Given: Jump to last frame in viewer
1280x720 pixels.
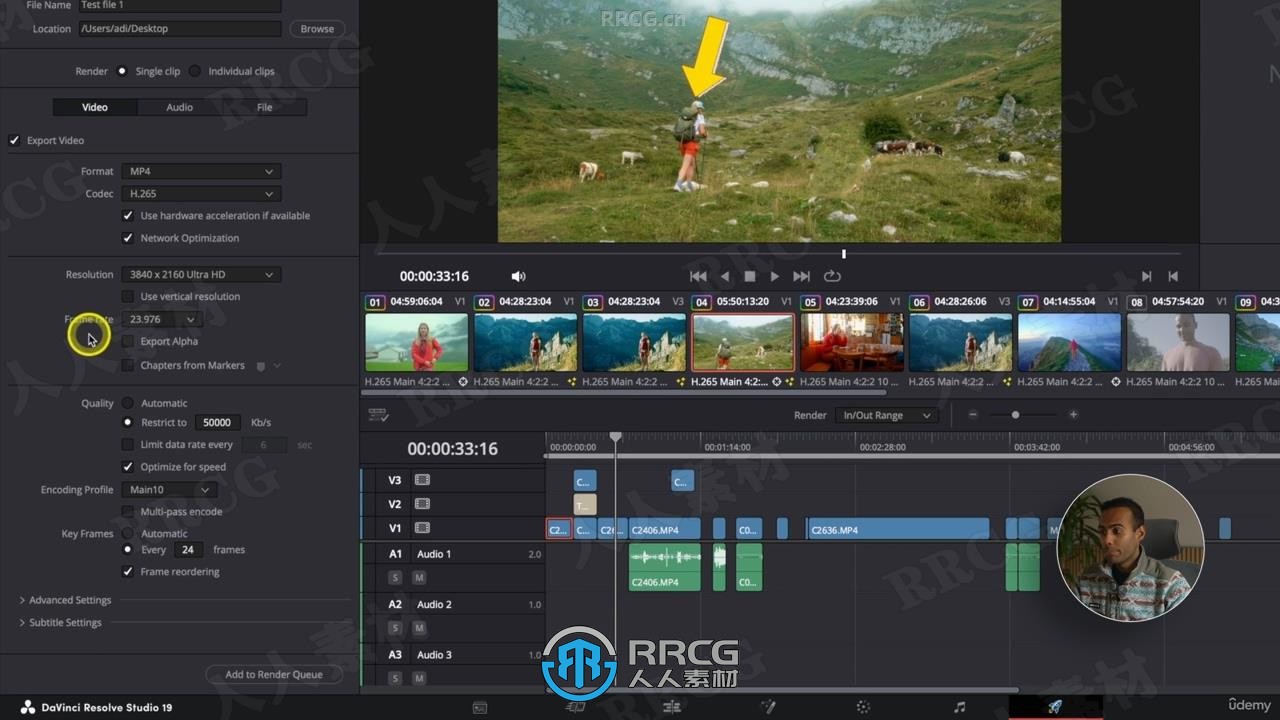Looking at the screenshot, I should coord(801,276).
